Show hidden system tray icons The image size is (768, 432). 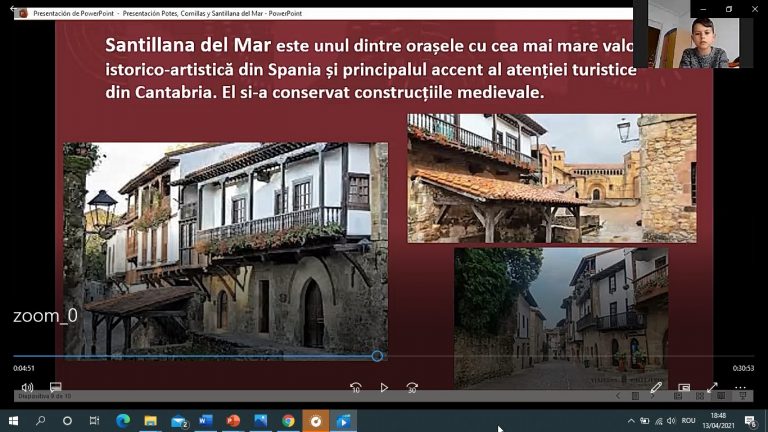[631, 421]
